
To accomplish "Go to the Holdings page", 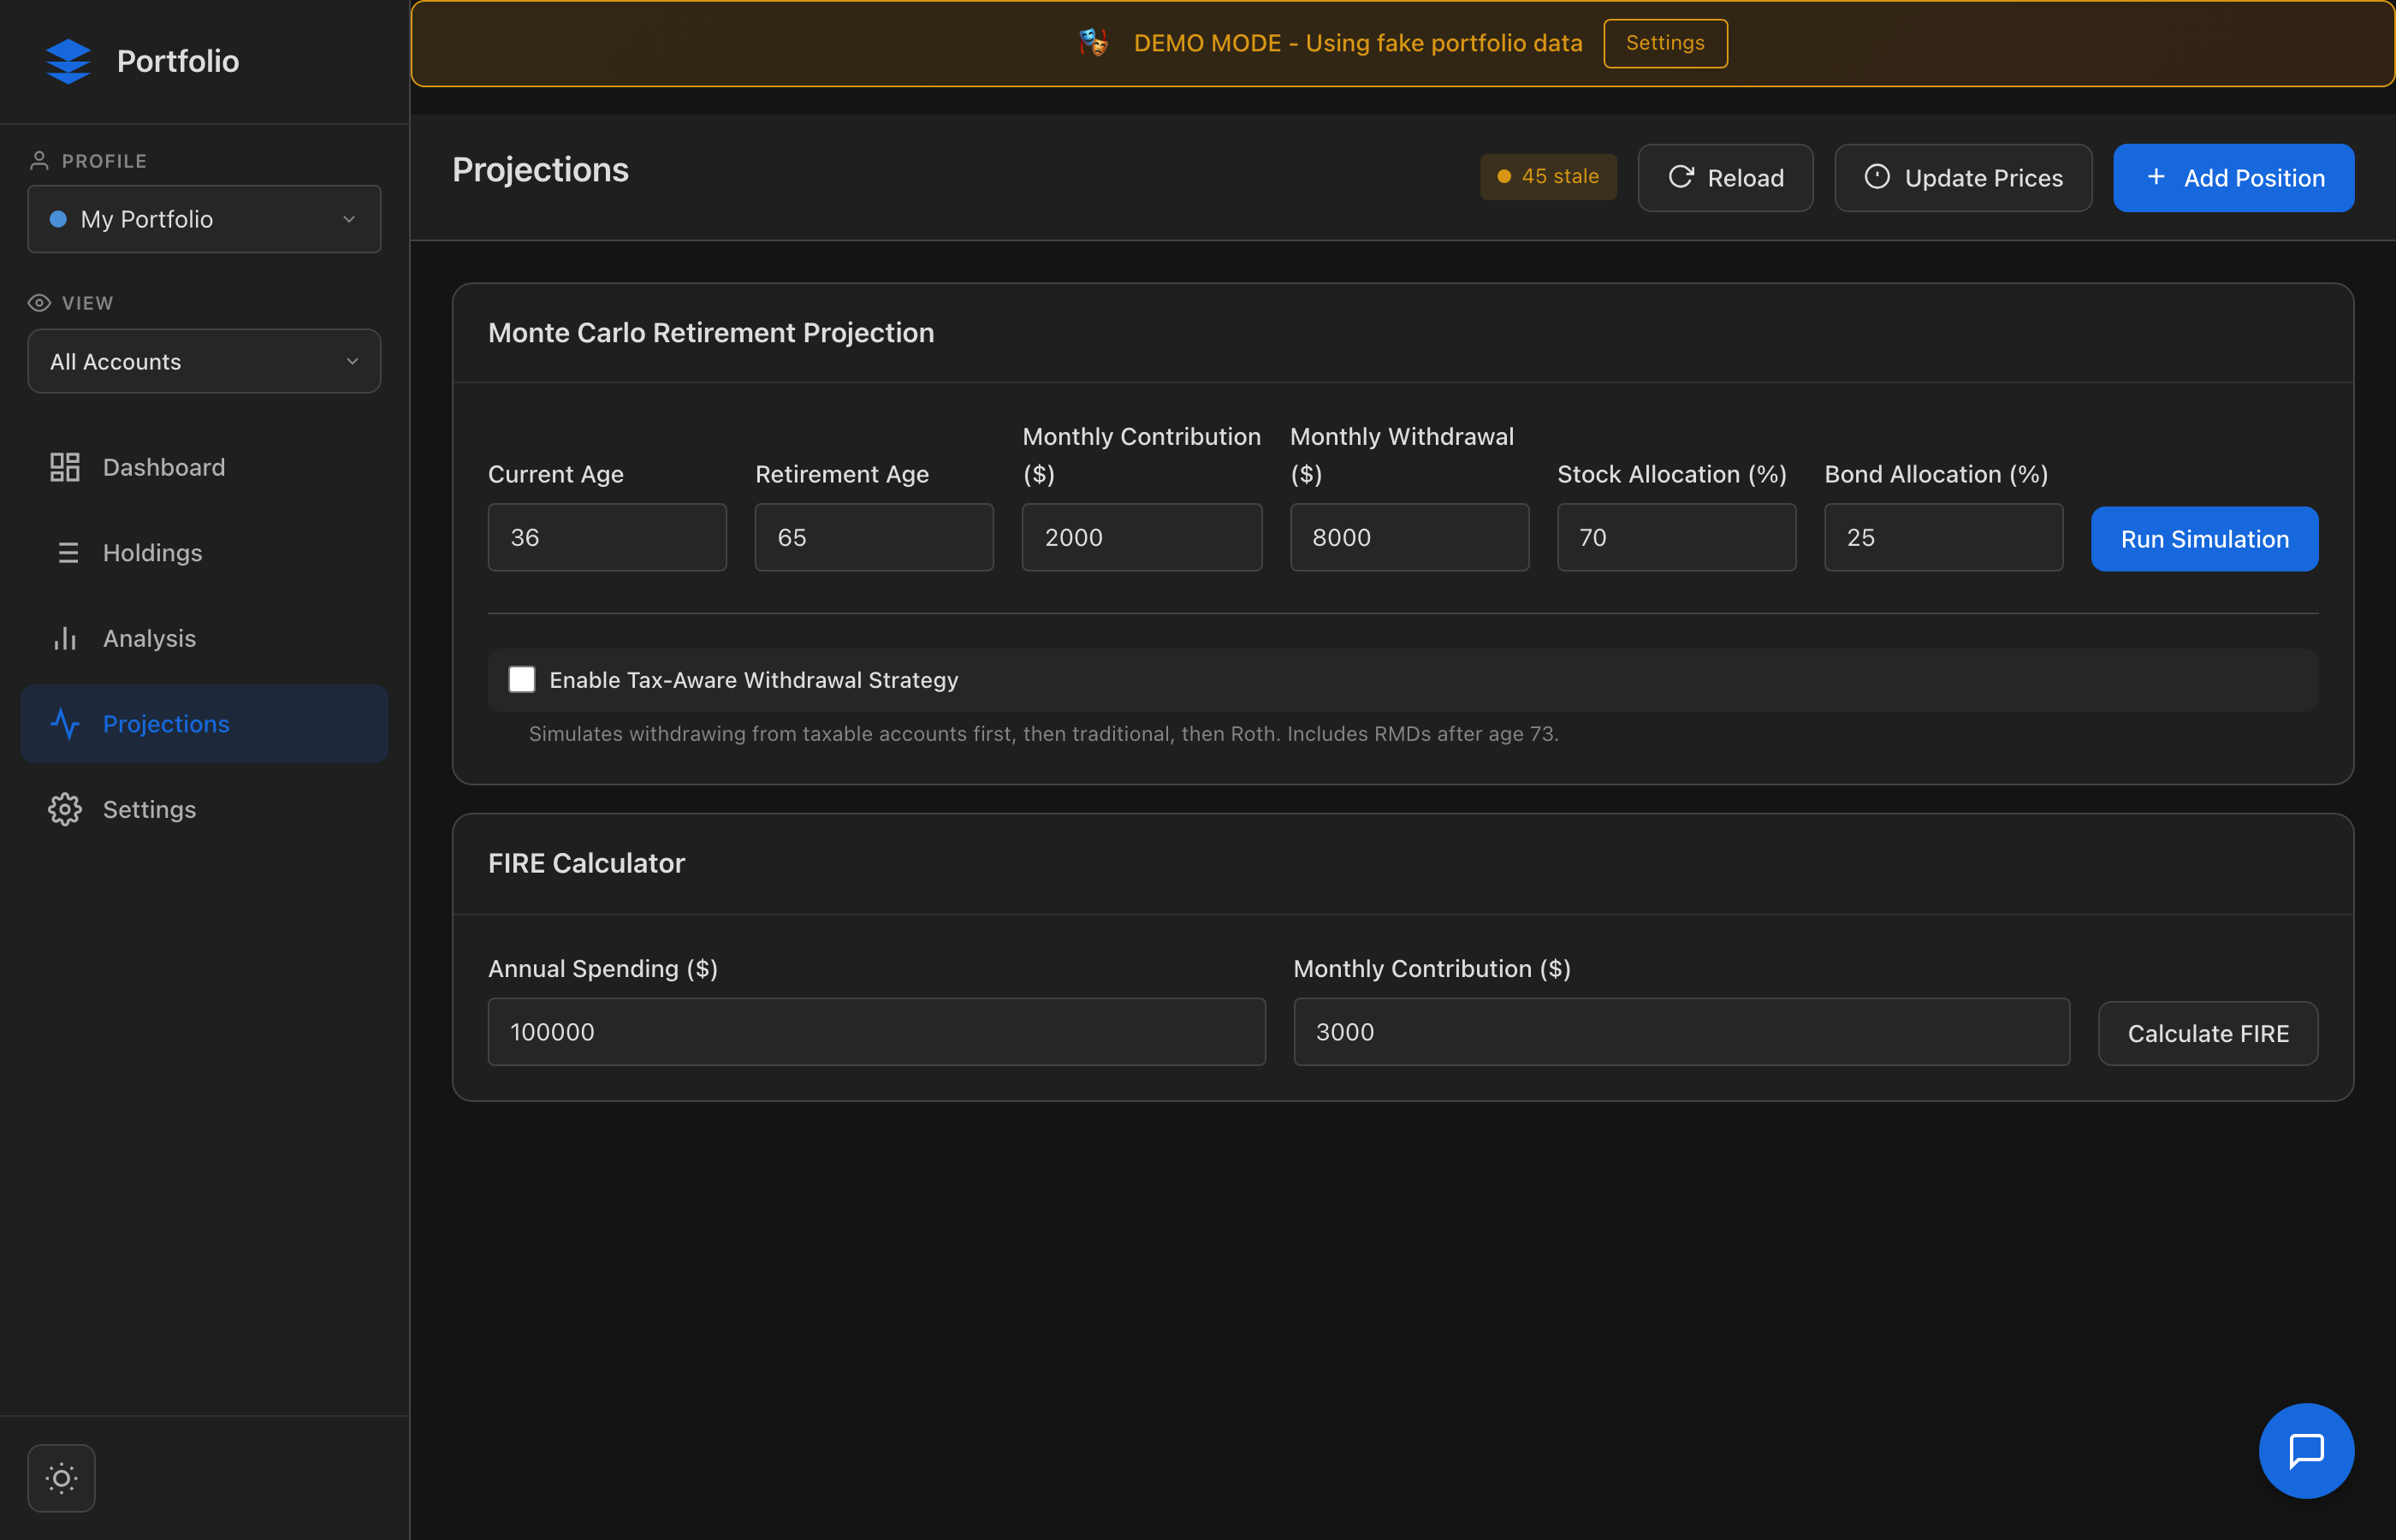I will [152, 553].
